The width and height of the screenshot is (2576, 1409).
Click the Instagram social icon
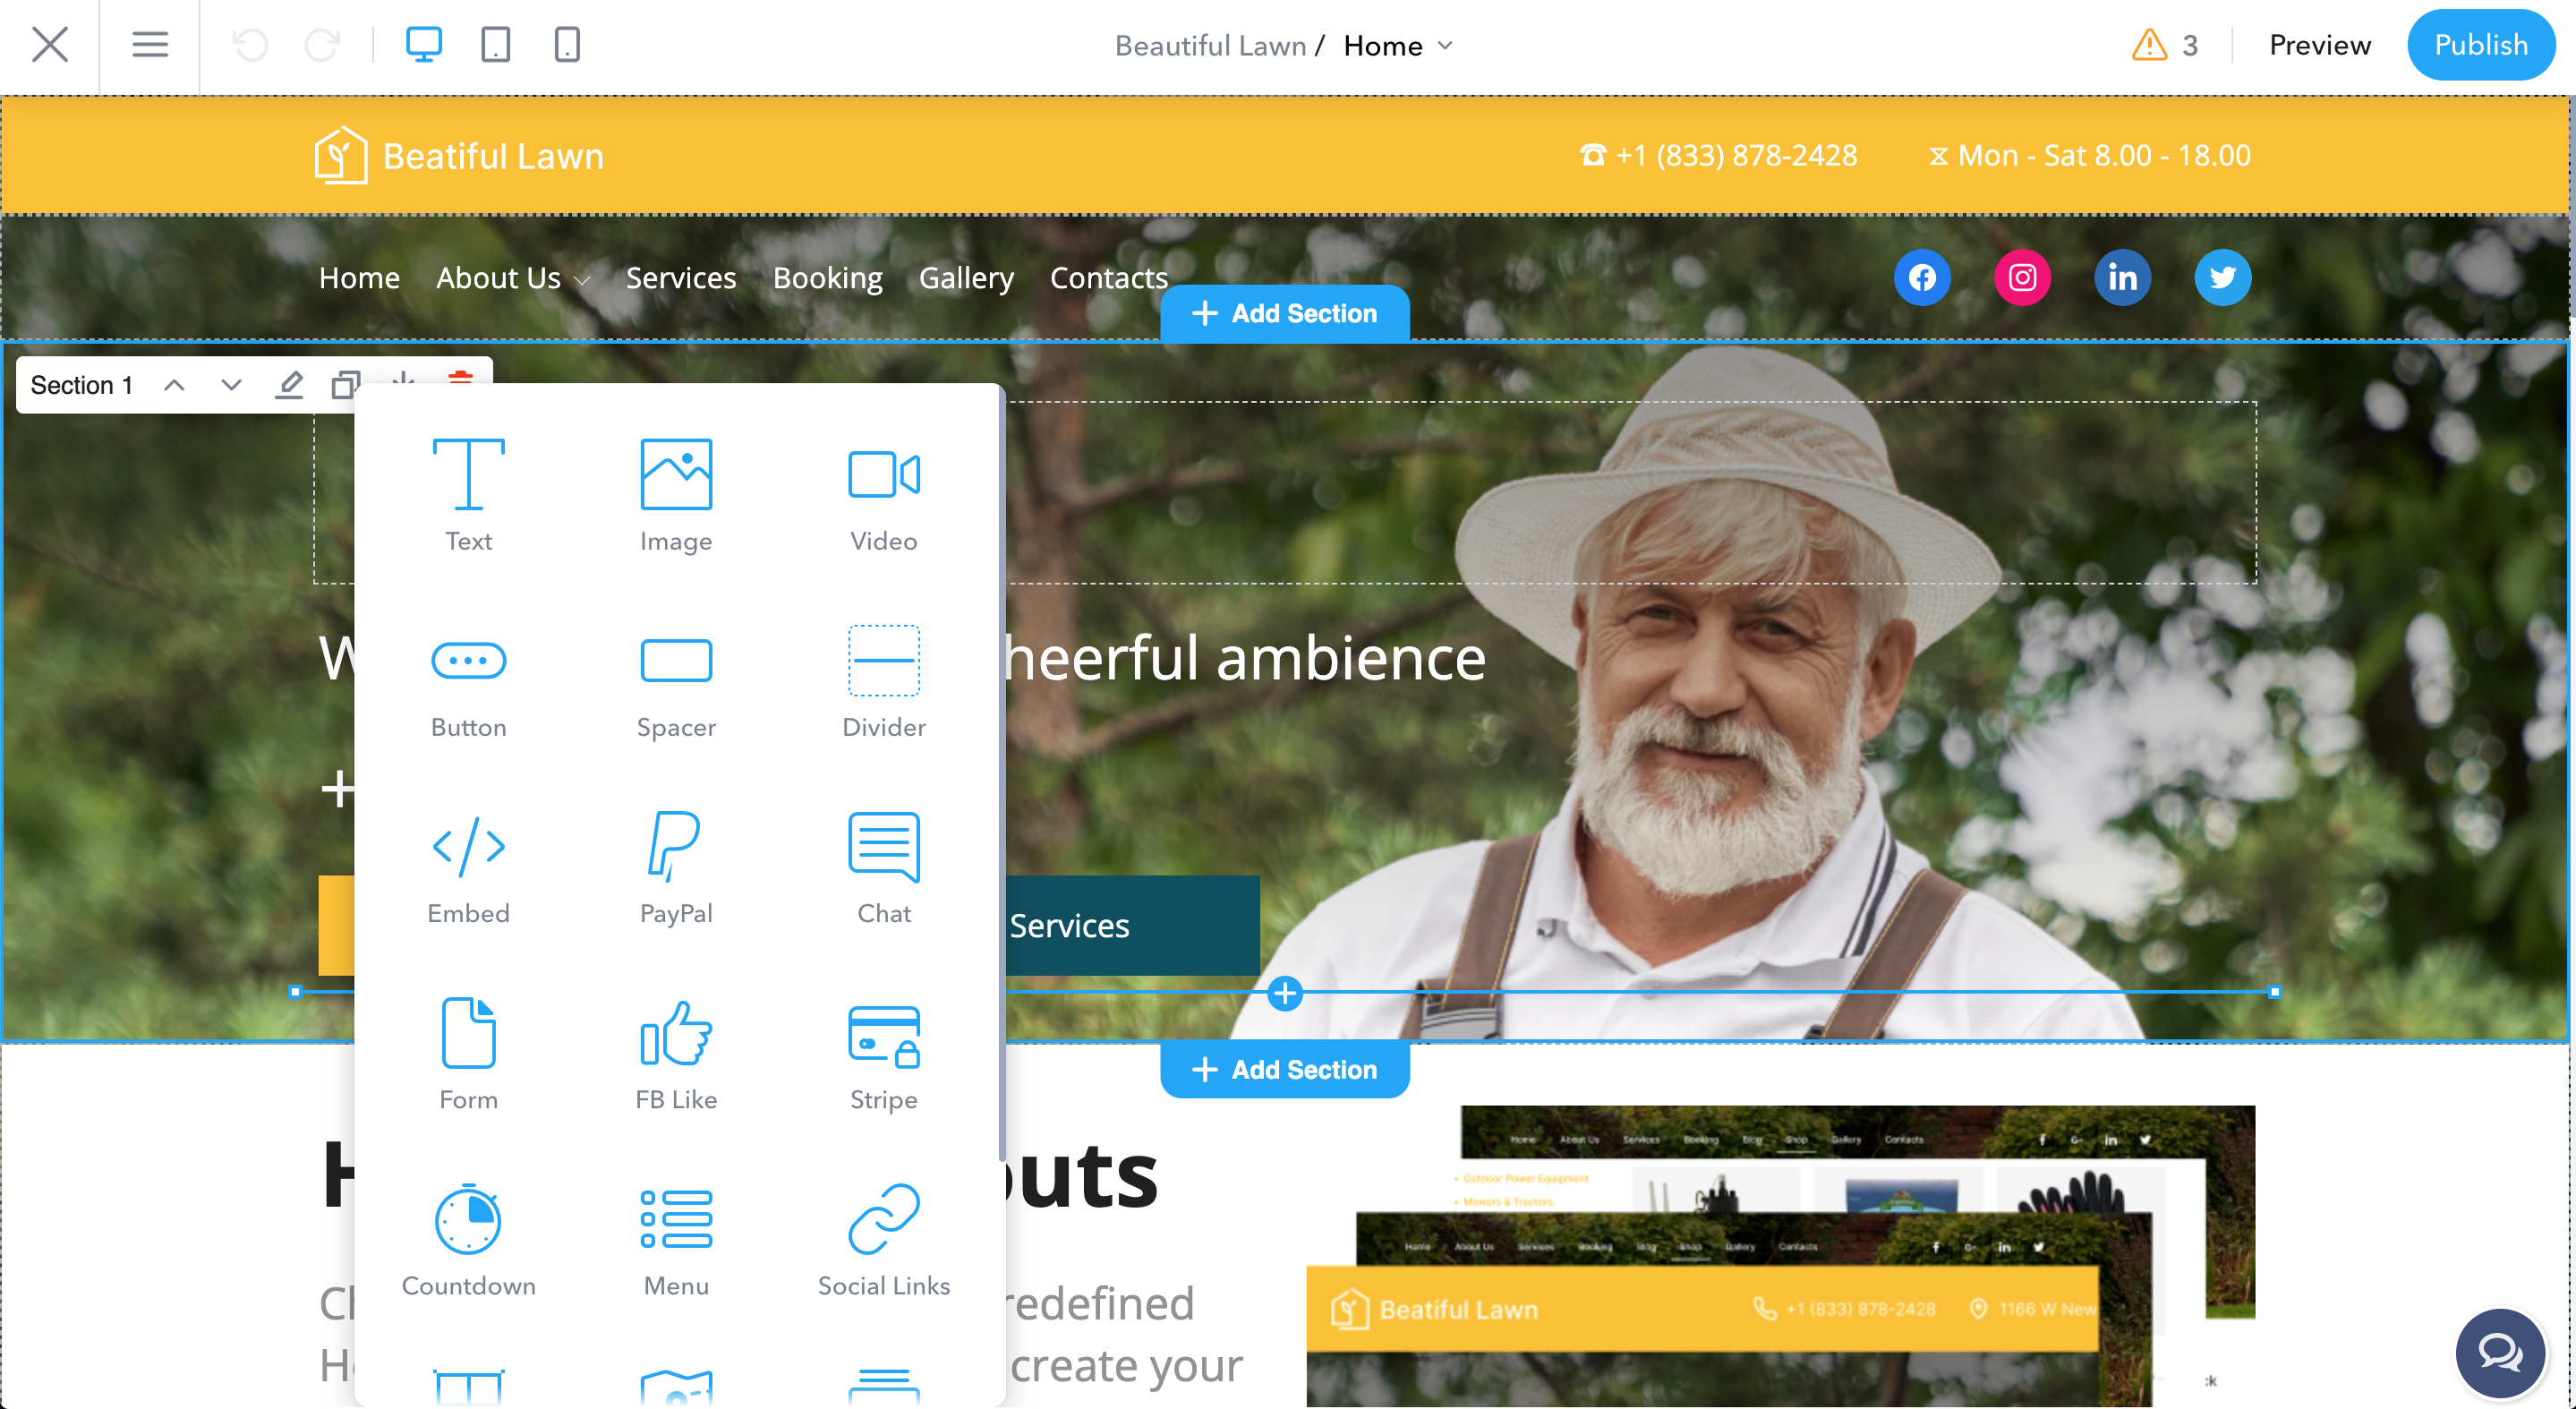point(2022,277)
